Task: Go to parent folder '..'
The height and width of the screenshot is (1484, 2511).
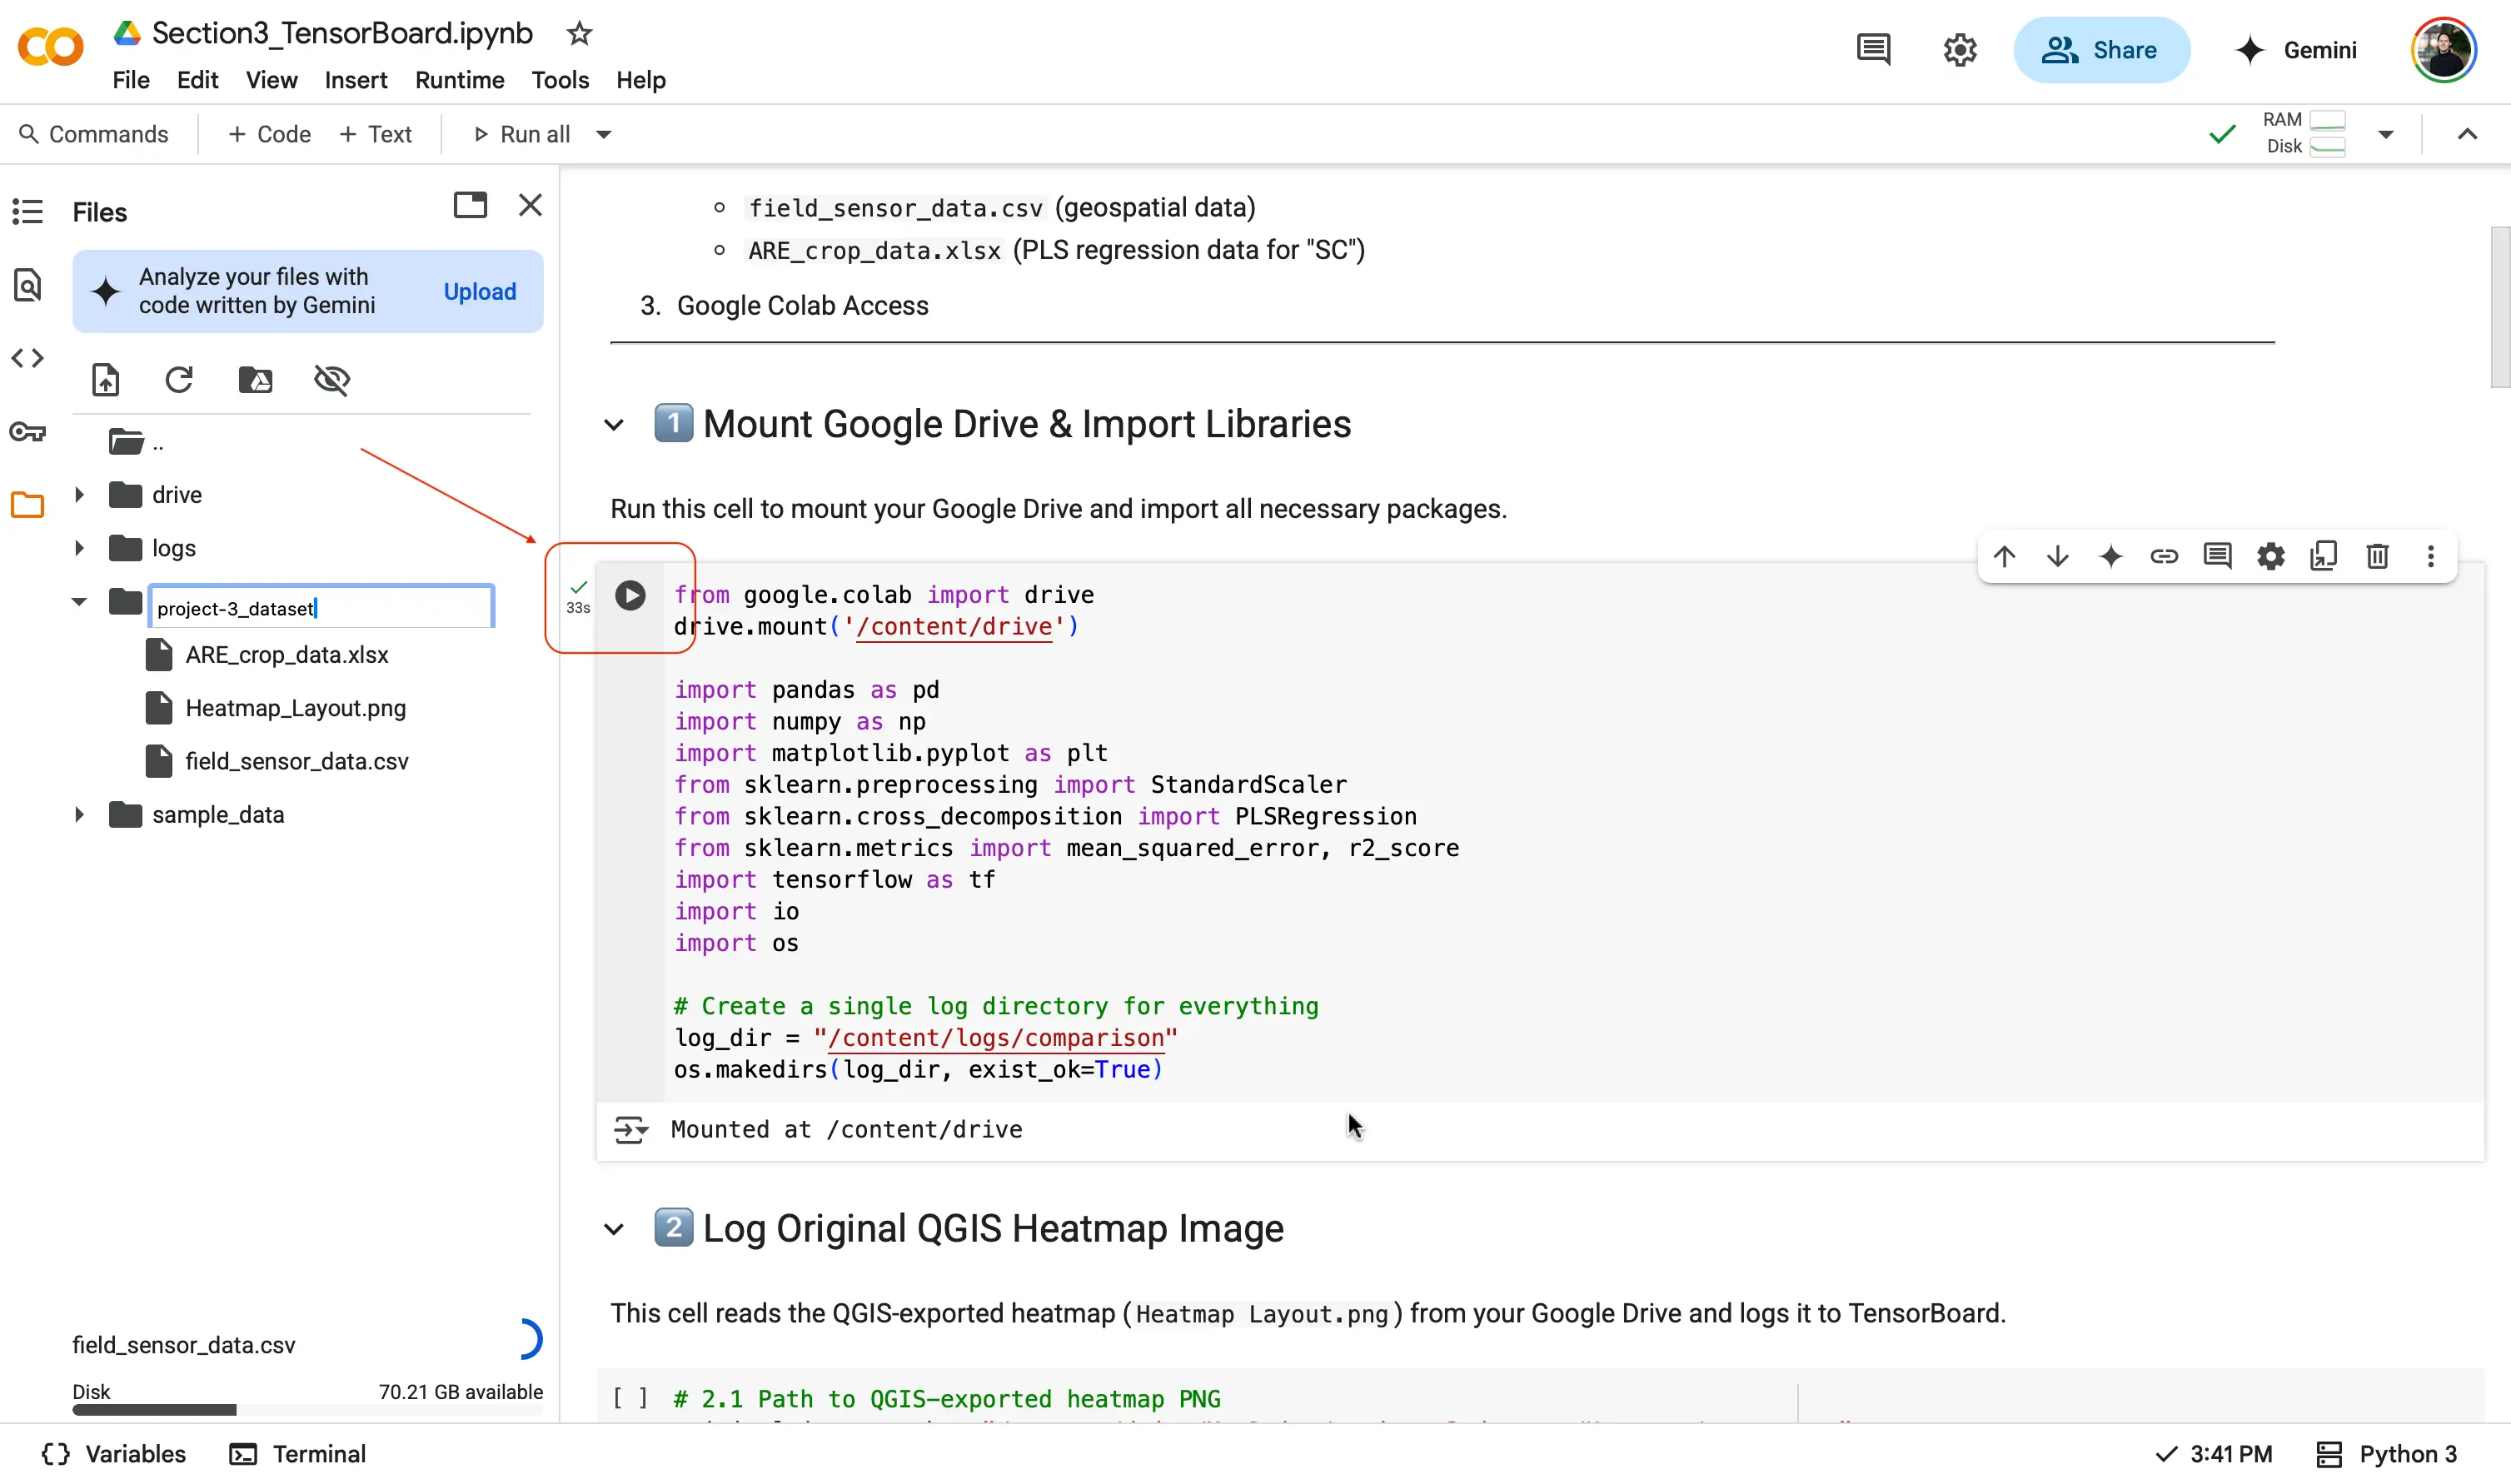Action: (136, 441)
